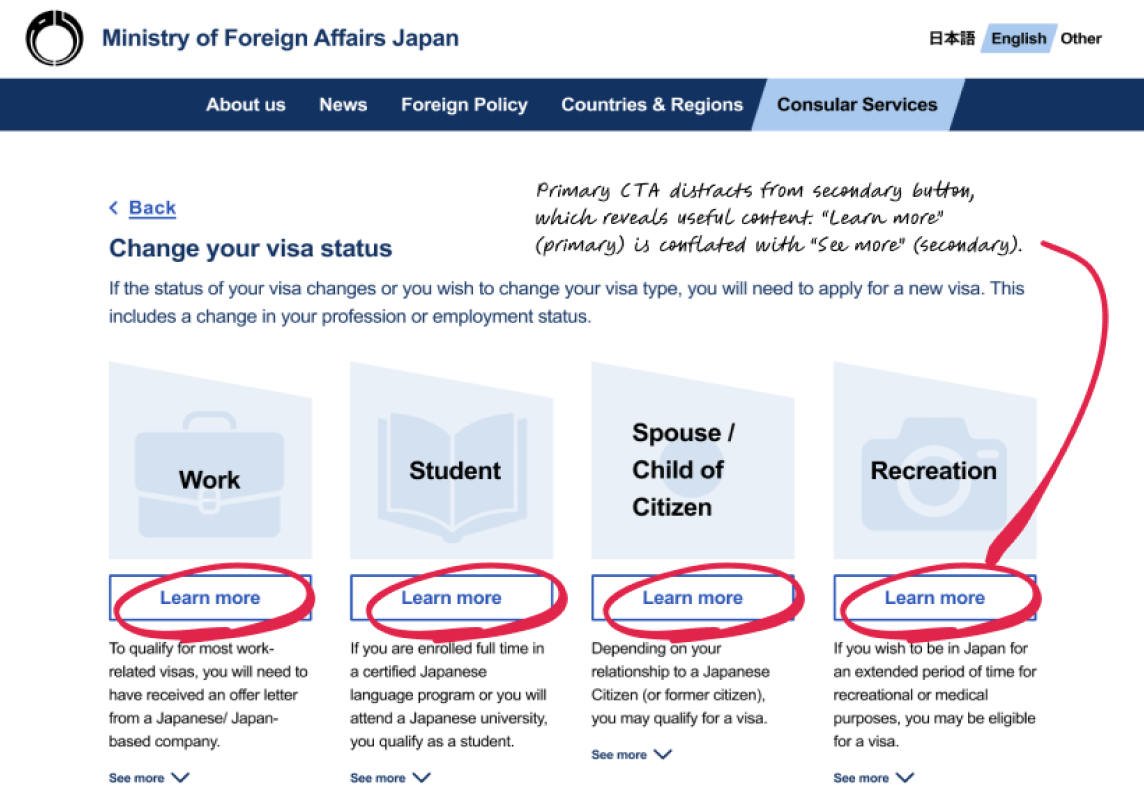
Task: Click Learn more under Student
Action: coord(452,598)
